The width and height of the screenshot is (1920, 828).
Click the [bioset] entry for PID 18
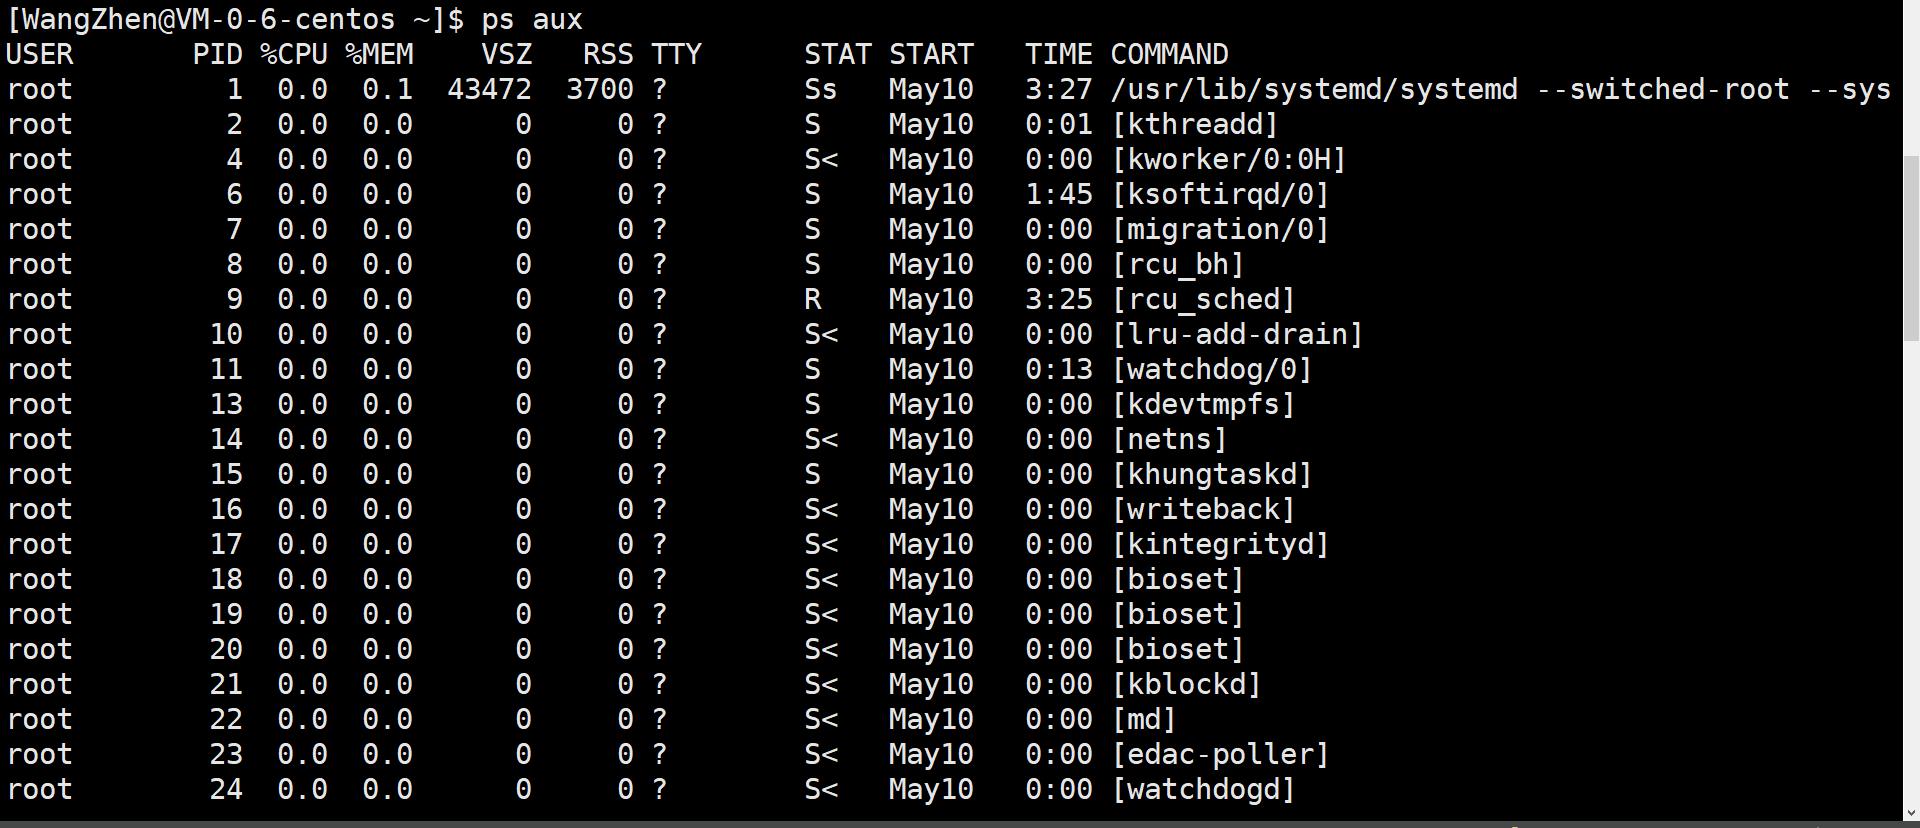tap(1178, 579)
